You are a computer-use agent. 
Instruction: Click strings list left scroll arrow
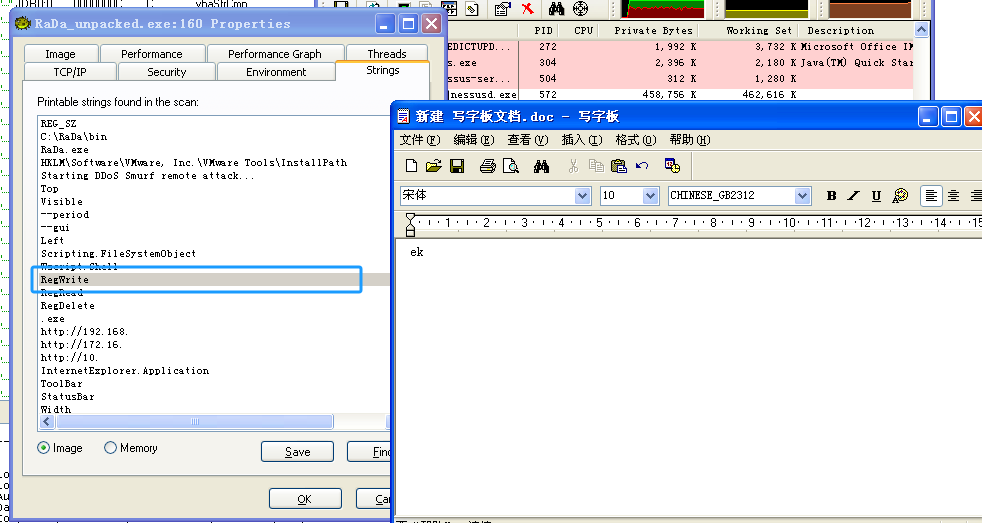47,422
